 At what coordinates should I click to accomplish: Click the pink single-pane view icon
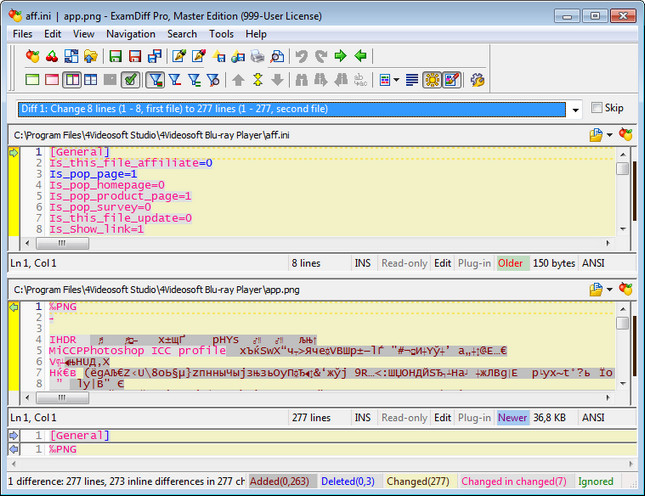[52, 80]
